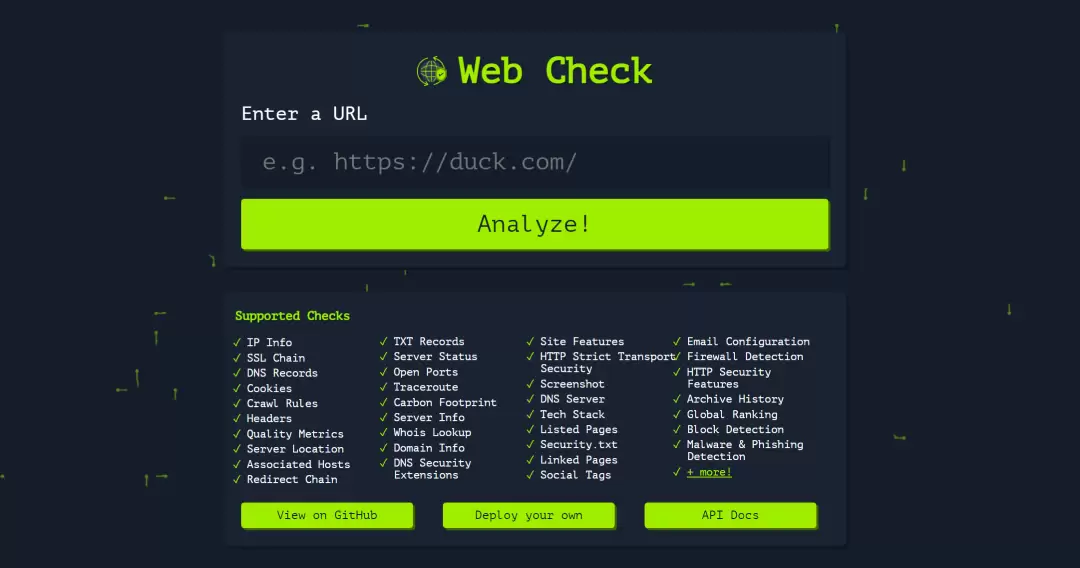Click the 'Tech Stack' list item
The width and height of the screenshot is (1080, 568).
572,414
